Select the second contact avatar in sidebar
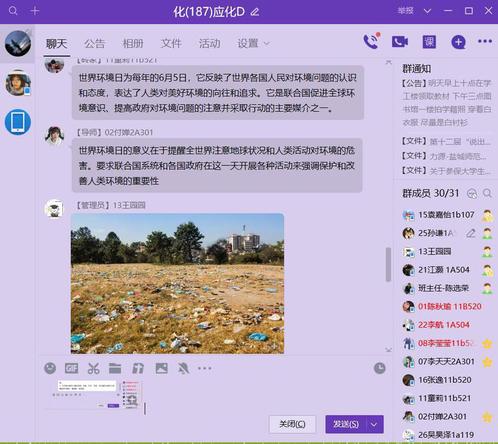This screenshot has width=498, height=444. click(18, 83)
